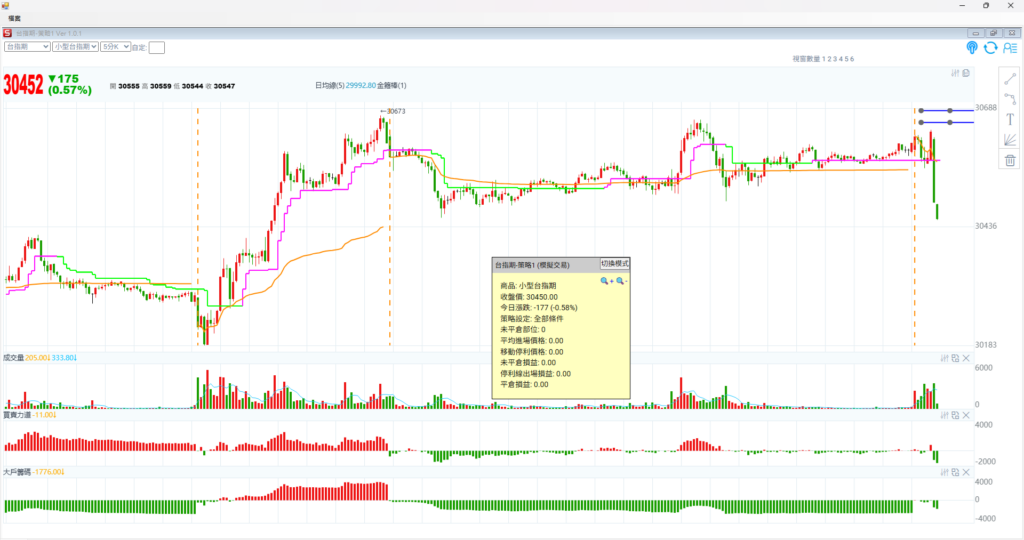Close the 大戶籌碼 indicator panel
Viewport: 1024px width, 540px height.
[x=966, y=471]
